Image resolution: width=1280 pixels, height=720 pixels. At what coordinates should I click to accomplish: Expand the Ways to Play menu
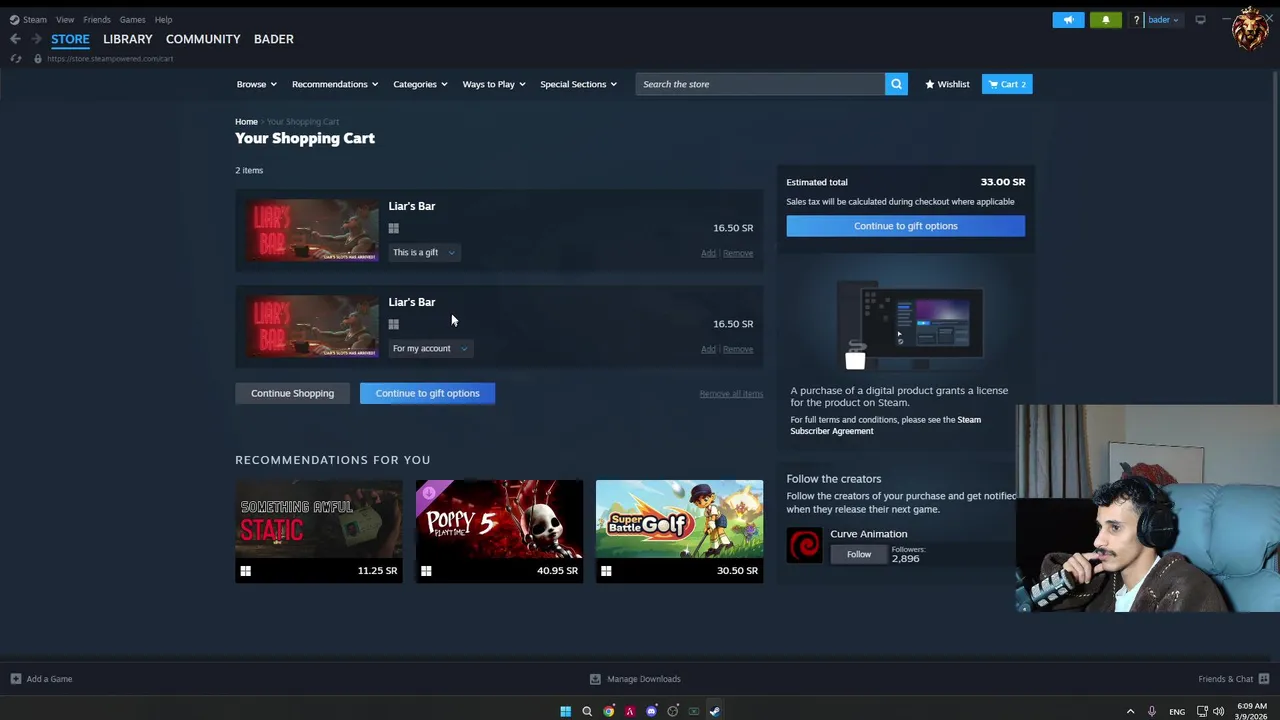pos(494,84)
